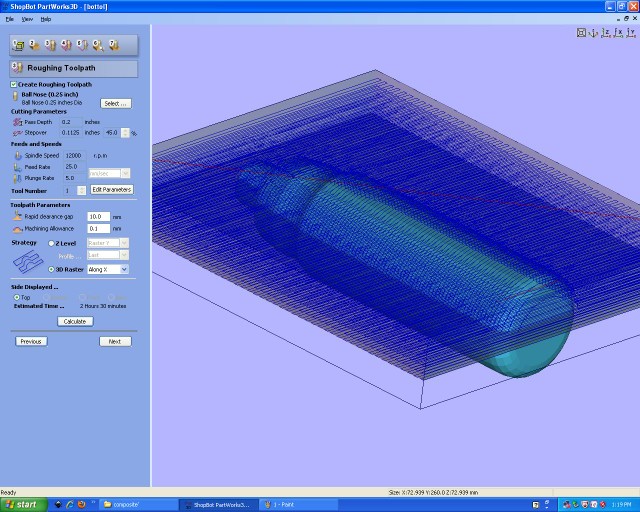
Task: Click the Stepover inches field
Action: tap(71, 133)
